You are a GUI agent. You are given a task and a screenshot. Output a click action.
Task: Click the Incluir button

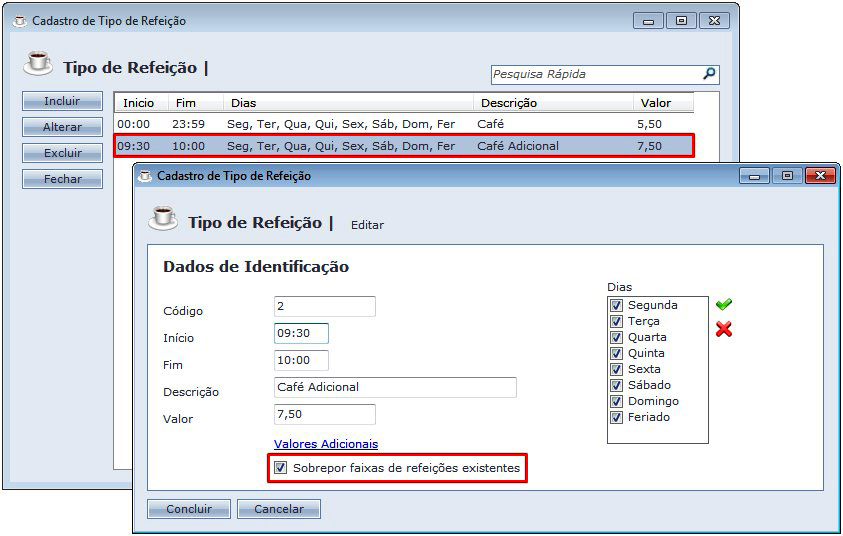point(62,101)
